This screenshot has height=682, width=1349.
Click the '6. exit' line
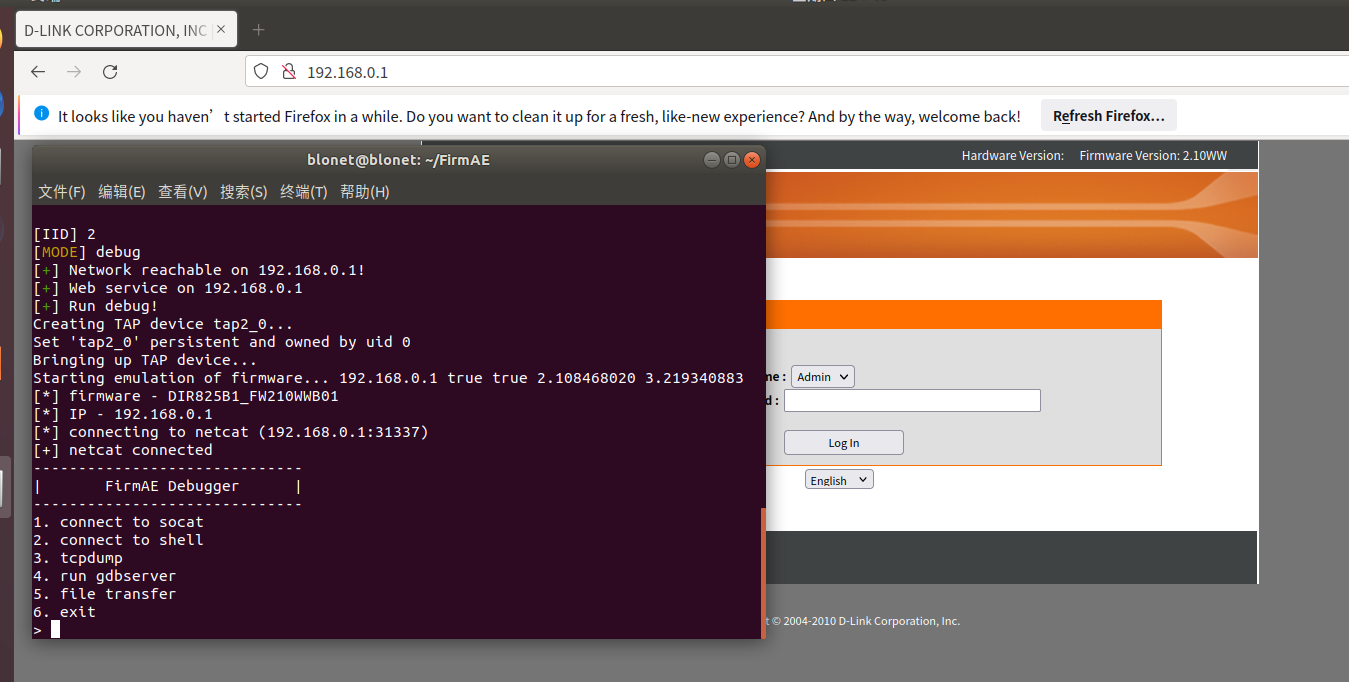(x=64, y=612)
